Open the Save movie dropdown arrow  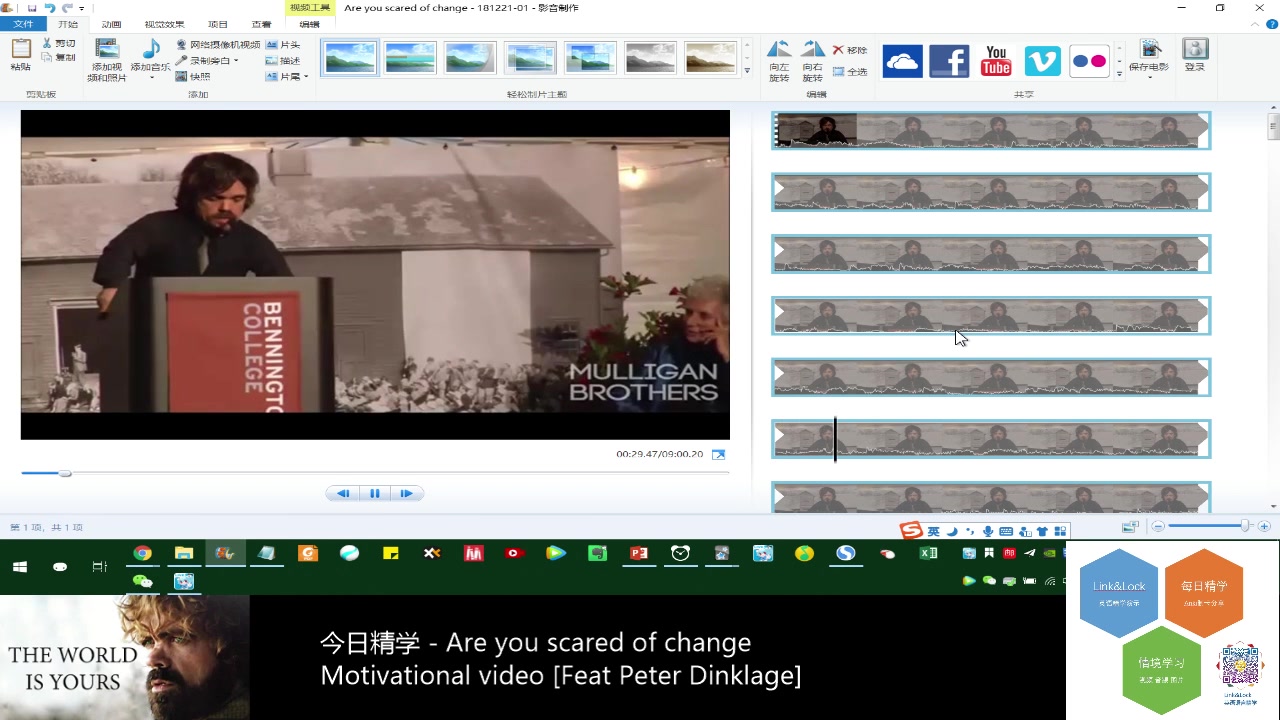1149,78
